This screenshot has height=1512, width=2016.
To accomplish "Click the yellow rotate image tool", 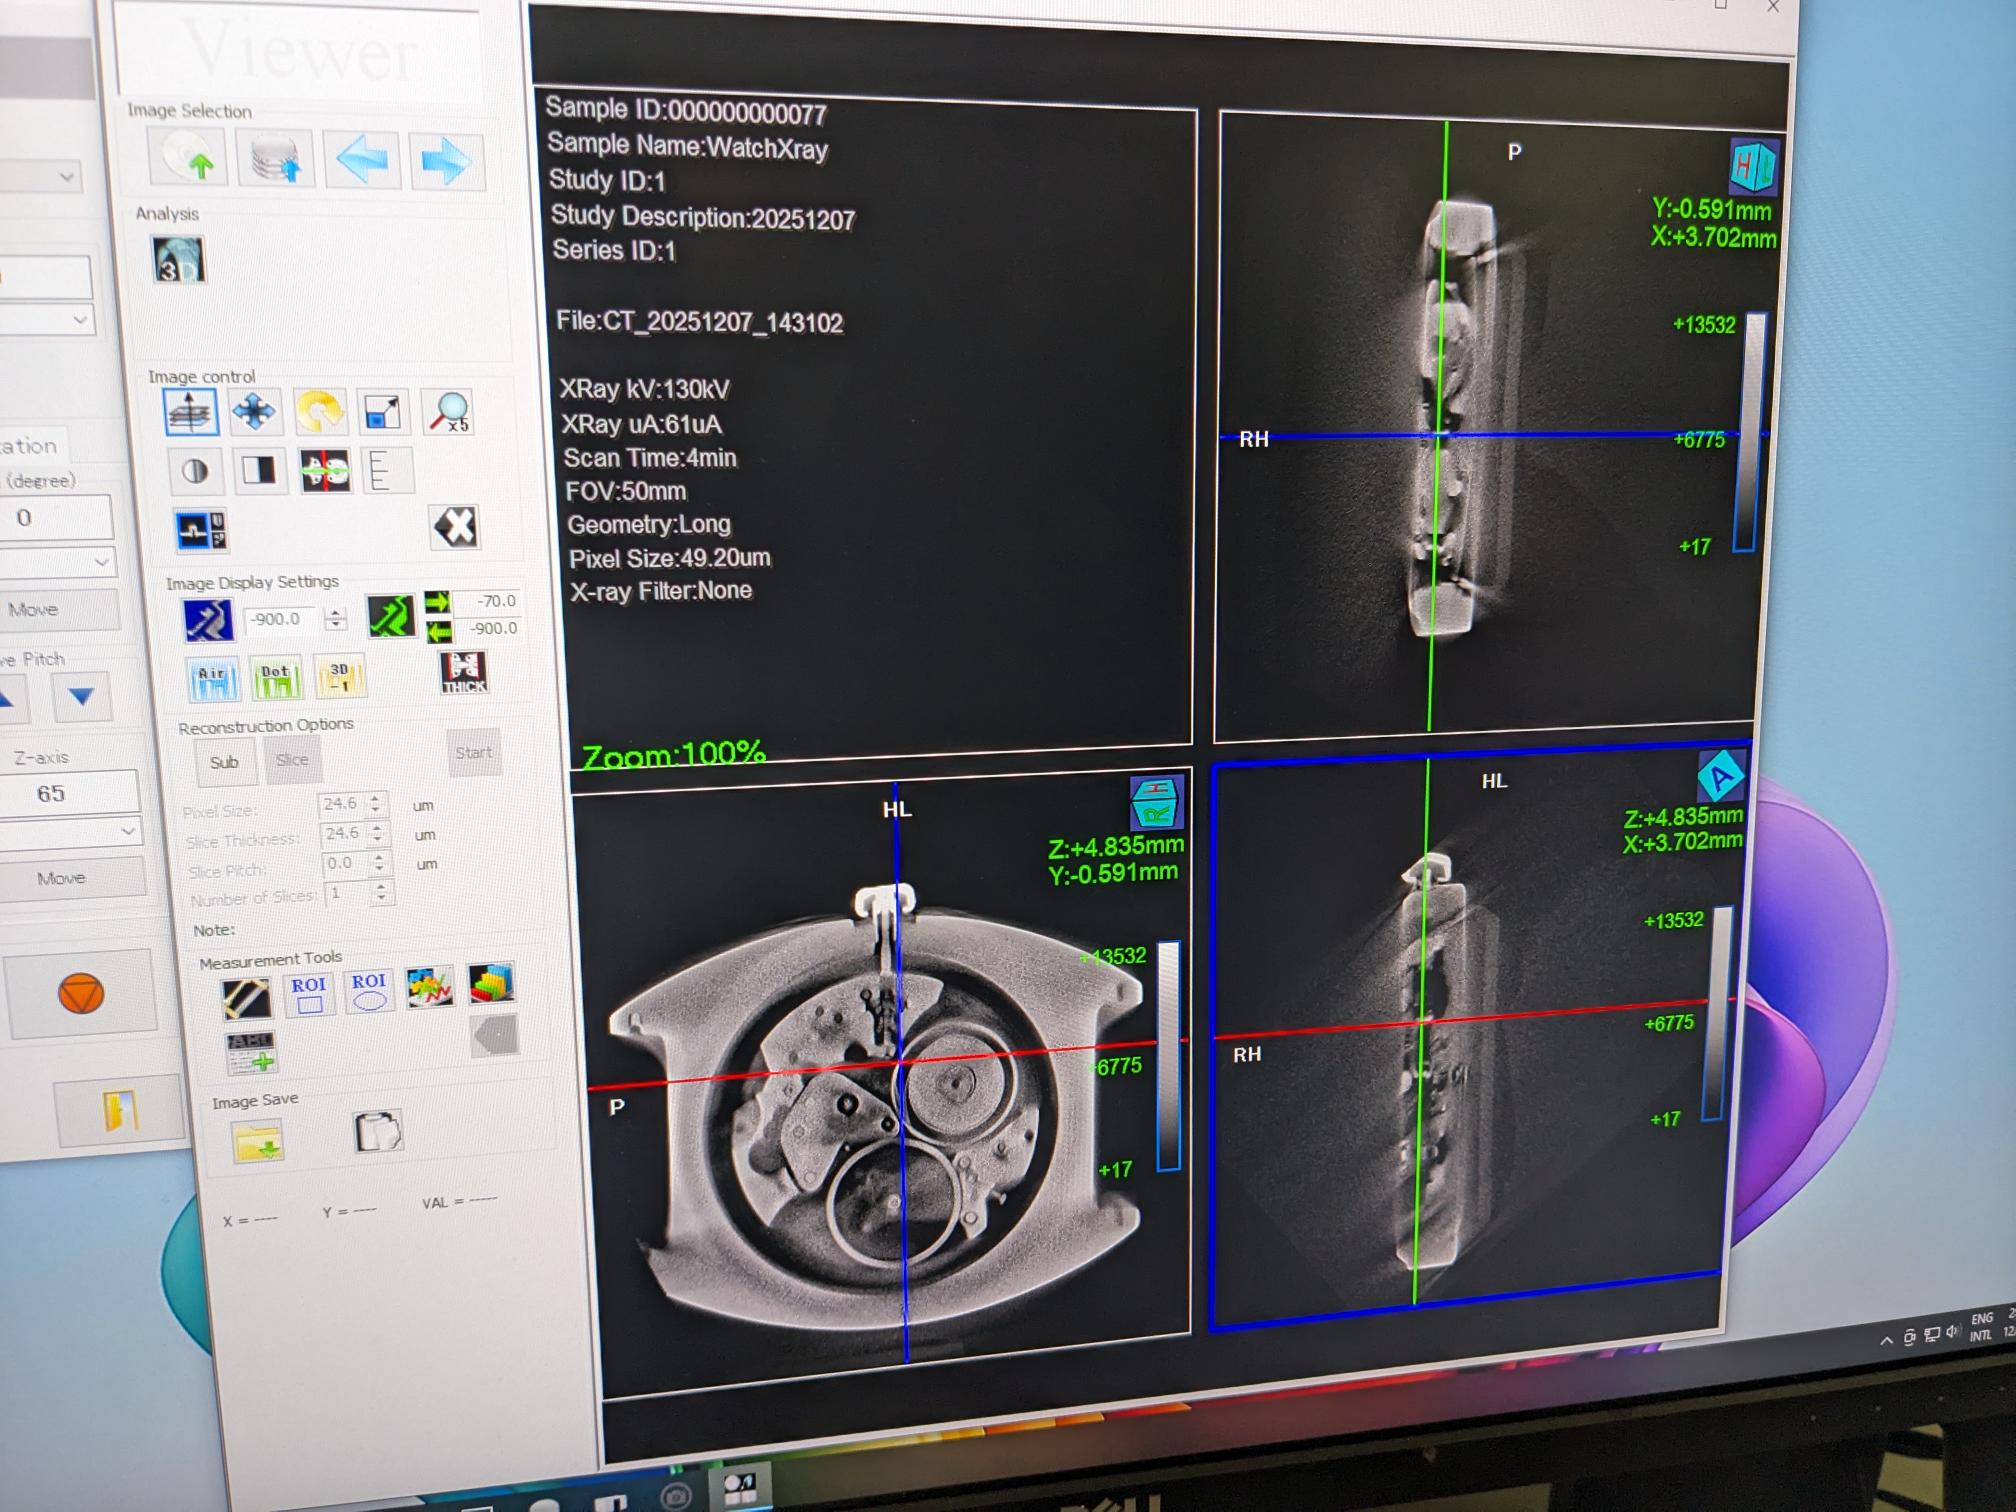I will tap(320, 411).
